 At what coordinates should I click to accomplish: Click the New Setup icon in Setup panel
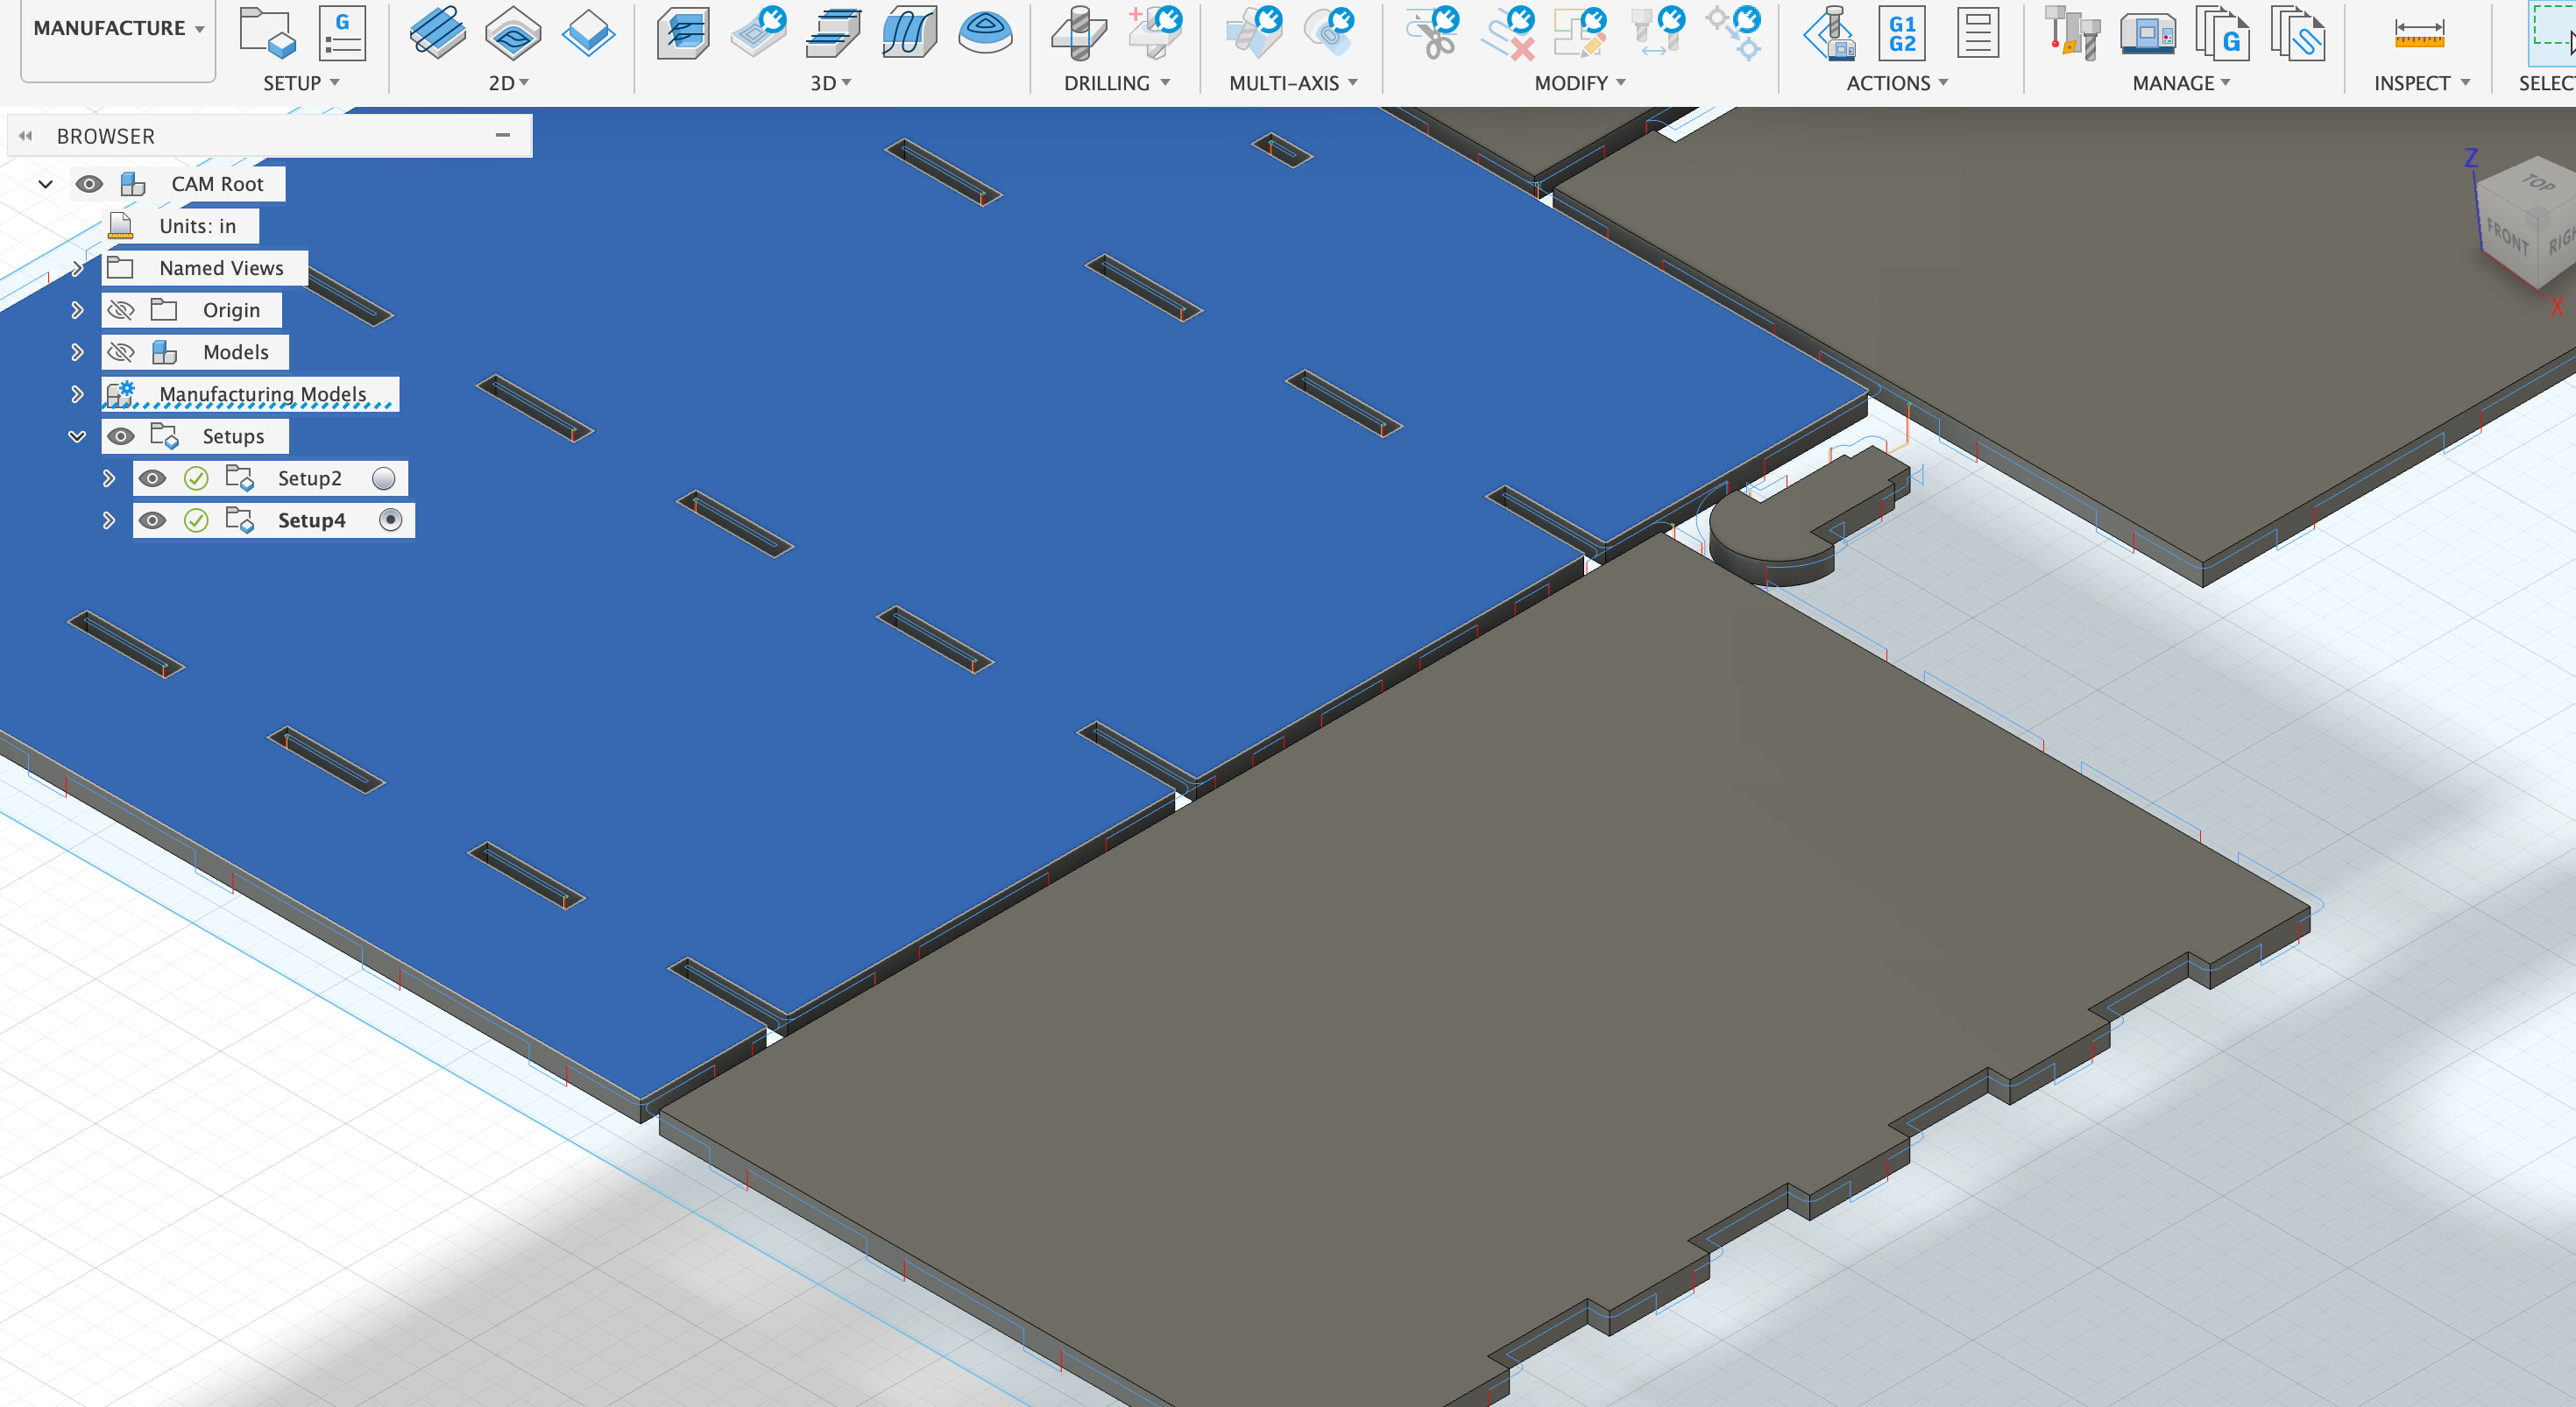coord(266,35)
